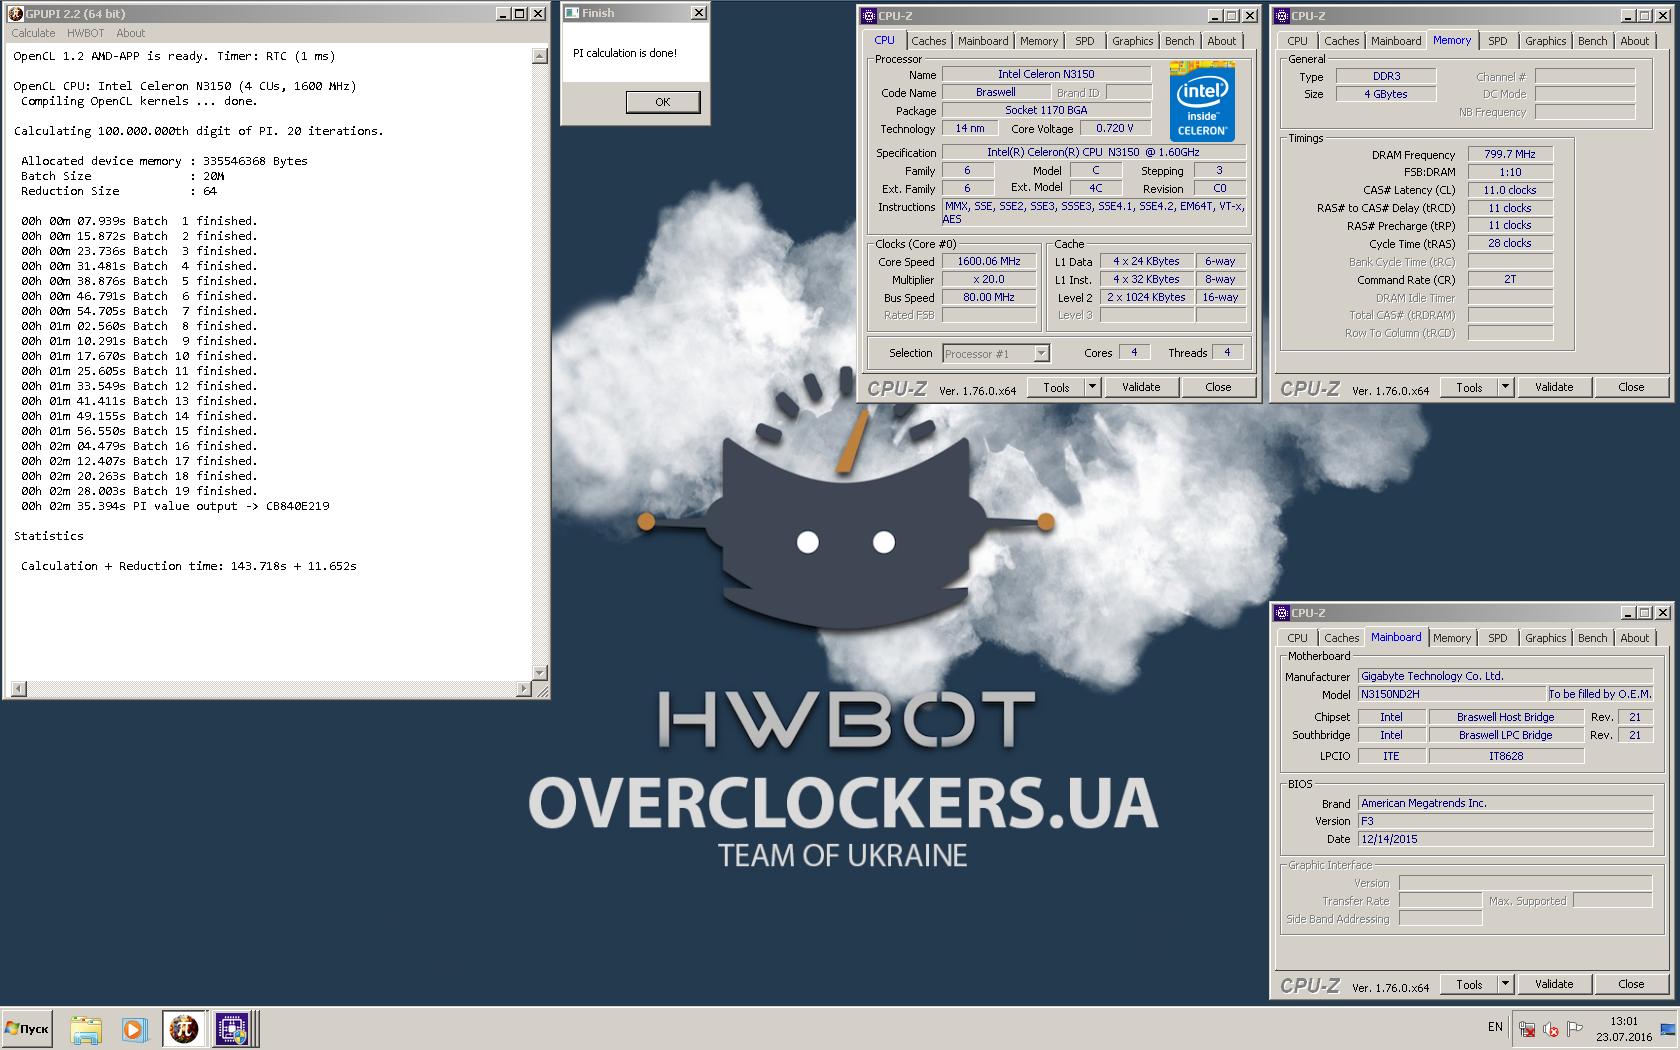Click Validate in CPU window

coord(1141,387)
